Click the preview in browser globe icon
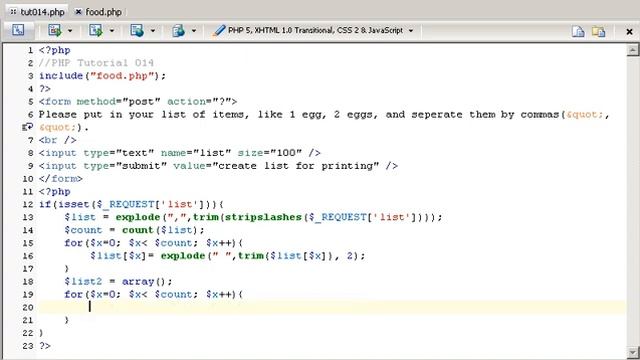The image size is (640, 360). [137, 31]
